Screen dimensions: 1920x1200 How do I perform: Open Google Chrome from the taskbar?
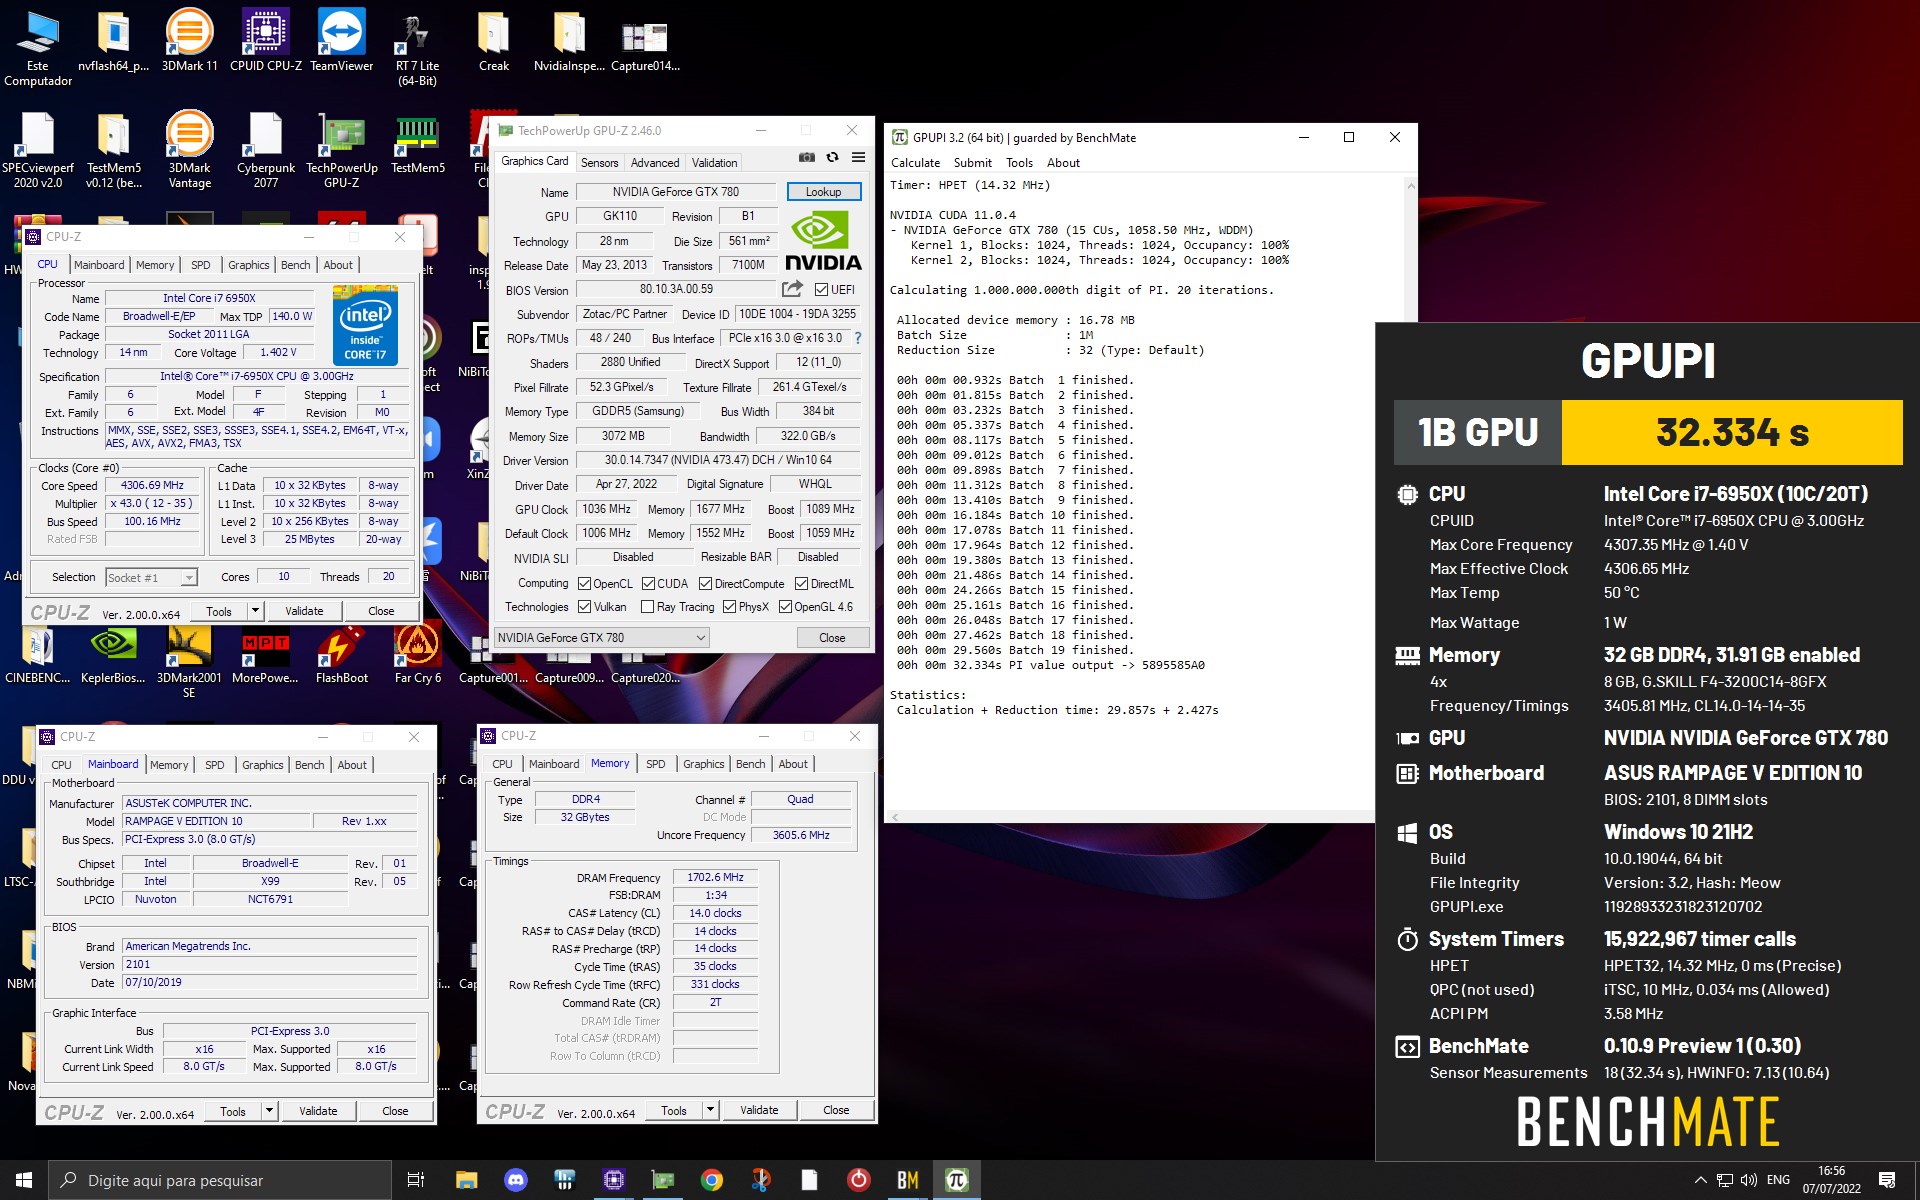(712, 1180)
